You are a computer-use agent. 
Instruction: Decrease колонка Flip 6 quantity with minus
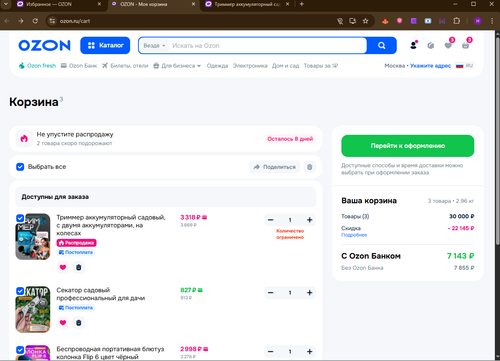[x=271, y=352]
